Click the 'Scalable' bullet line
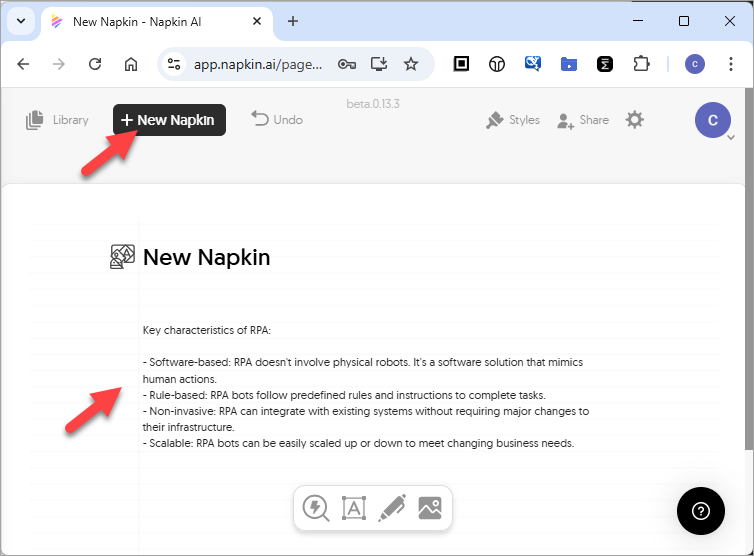This screenshot has height=556, width=754. (359, 443)
